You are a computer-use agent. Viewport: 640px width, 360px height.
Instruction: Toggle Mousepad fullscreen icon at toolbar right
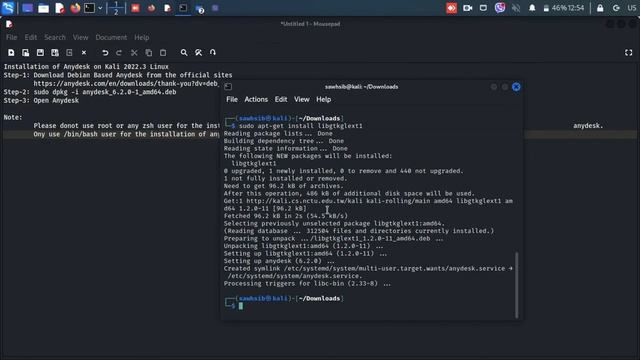[629, 53]
